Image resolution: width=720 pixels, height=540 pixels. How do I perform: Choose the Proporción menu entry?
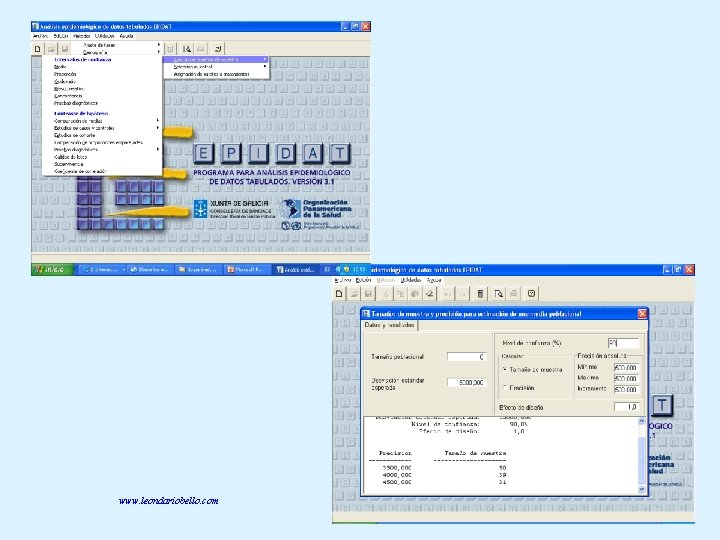point(65,74)
